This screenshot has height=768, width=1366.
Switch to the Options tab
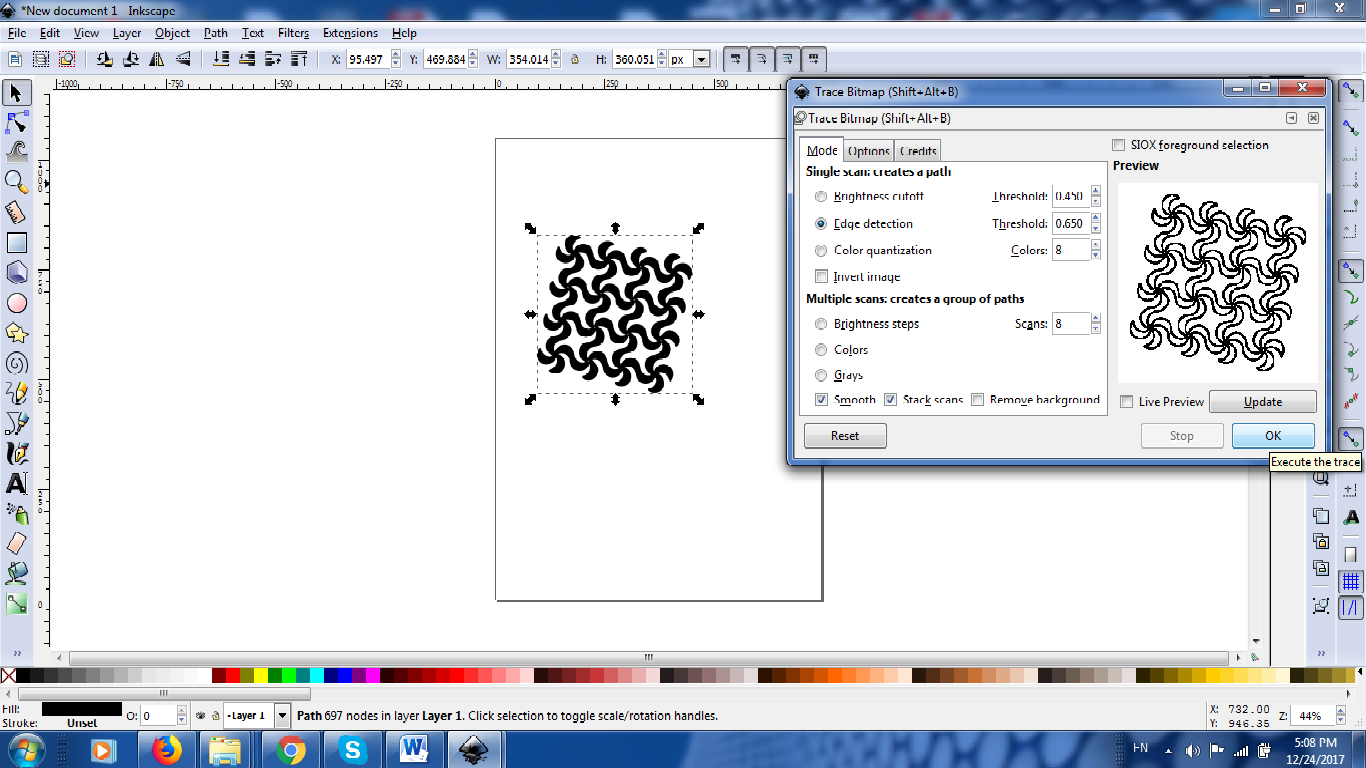pyautogui.click(x=868, y=151)
